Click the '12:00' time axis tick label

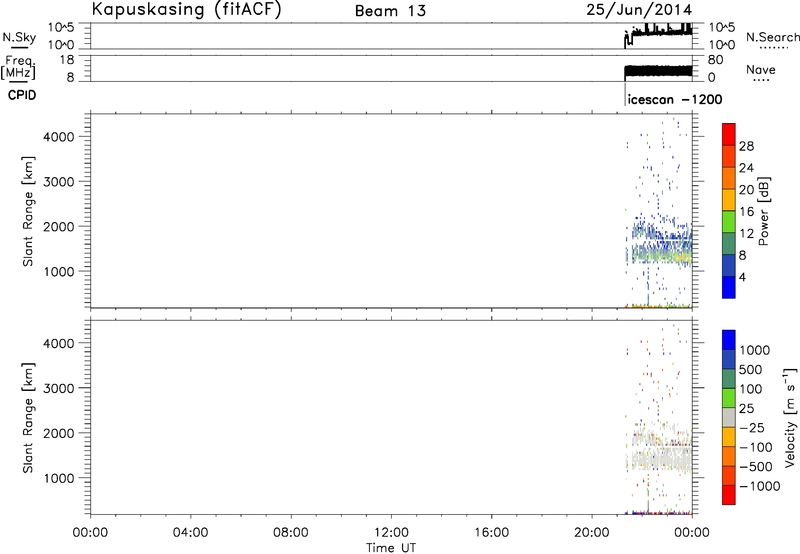[x=391, y=533]
